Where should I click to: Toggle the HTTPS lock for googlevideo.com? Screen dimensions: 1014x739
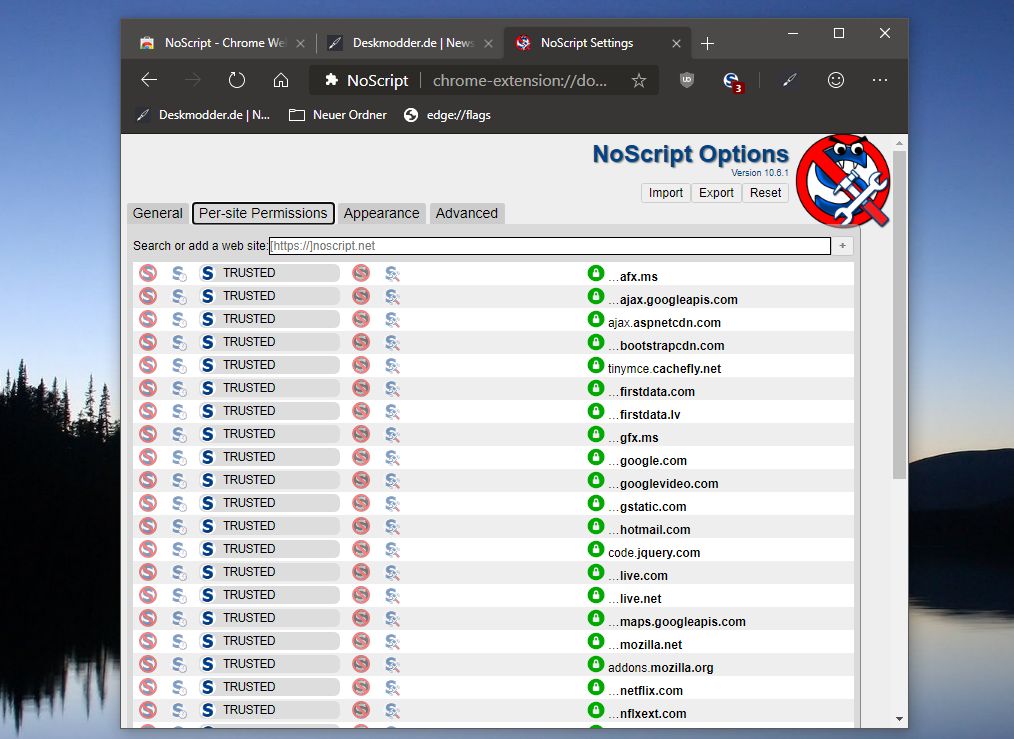click(x=596, y=480)
